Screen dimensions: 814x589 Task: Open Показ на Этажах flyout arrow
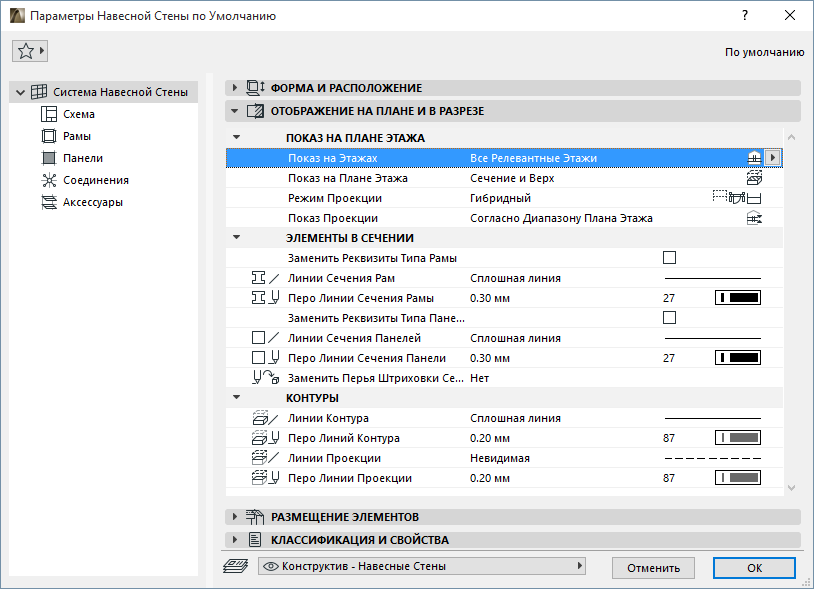point(773,158)
